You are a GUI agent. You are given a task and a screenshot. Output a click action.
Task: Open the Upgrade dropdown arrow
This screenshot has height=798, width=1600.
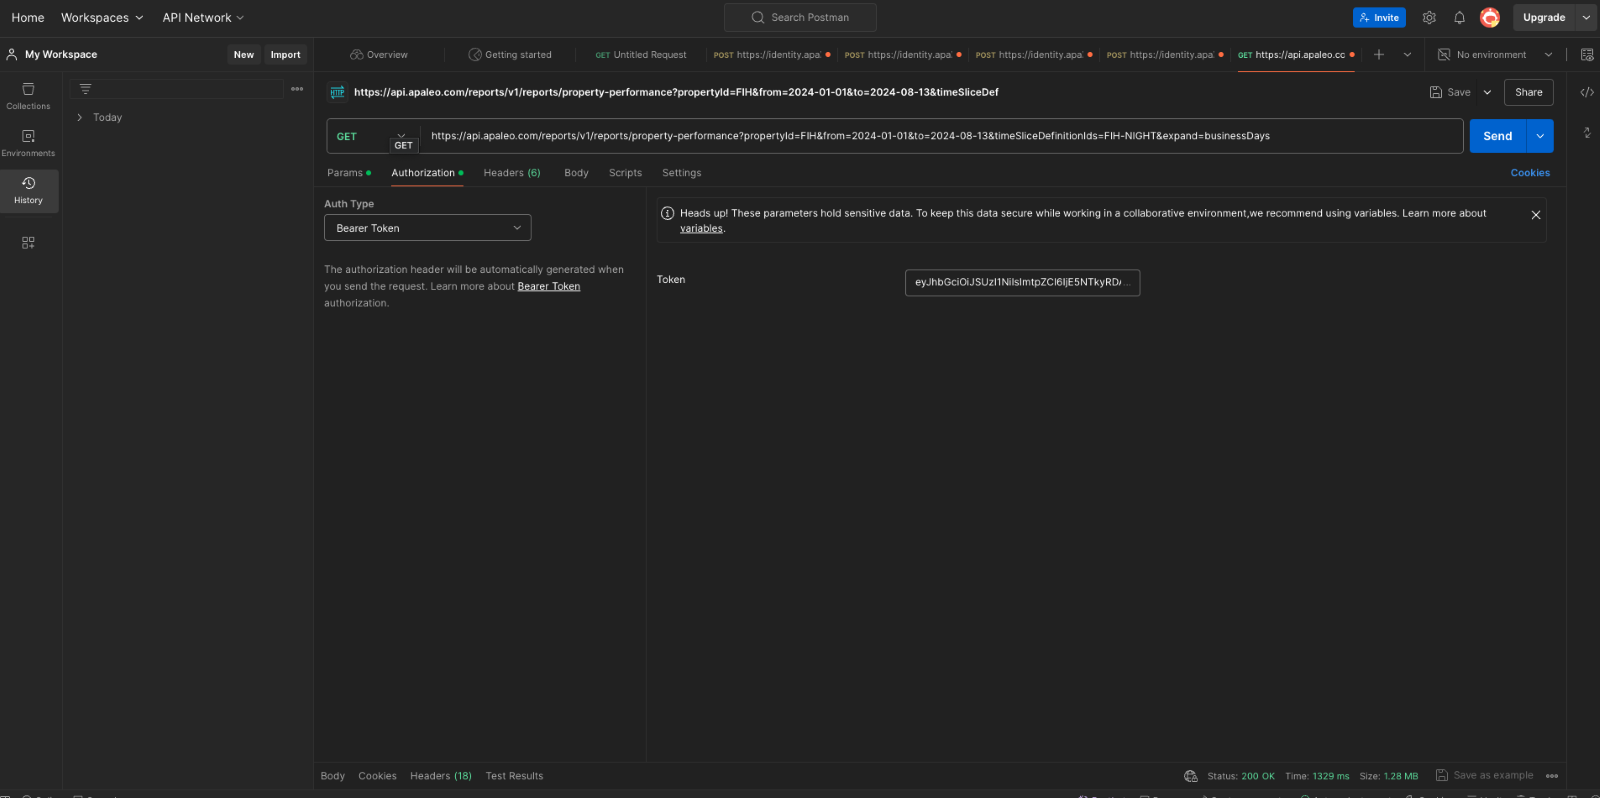coord(1586,18)
